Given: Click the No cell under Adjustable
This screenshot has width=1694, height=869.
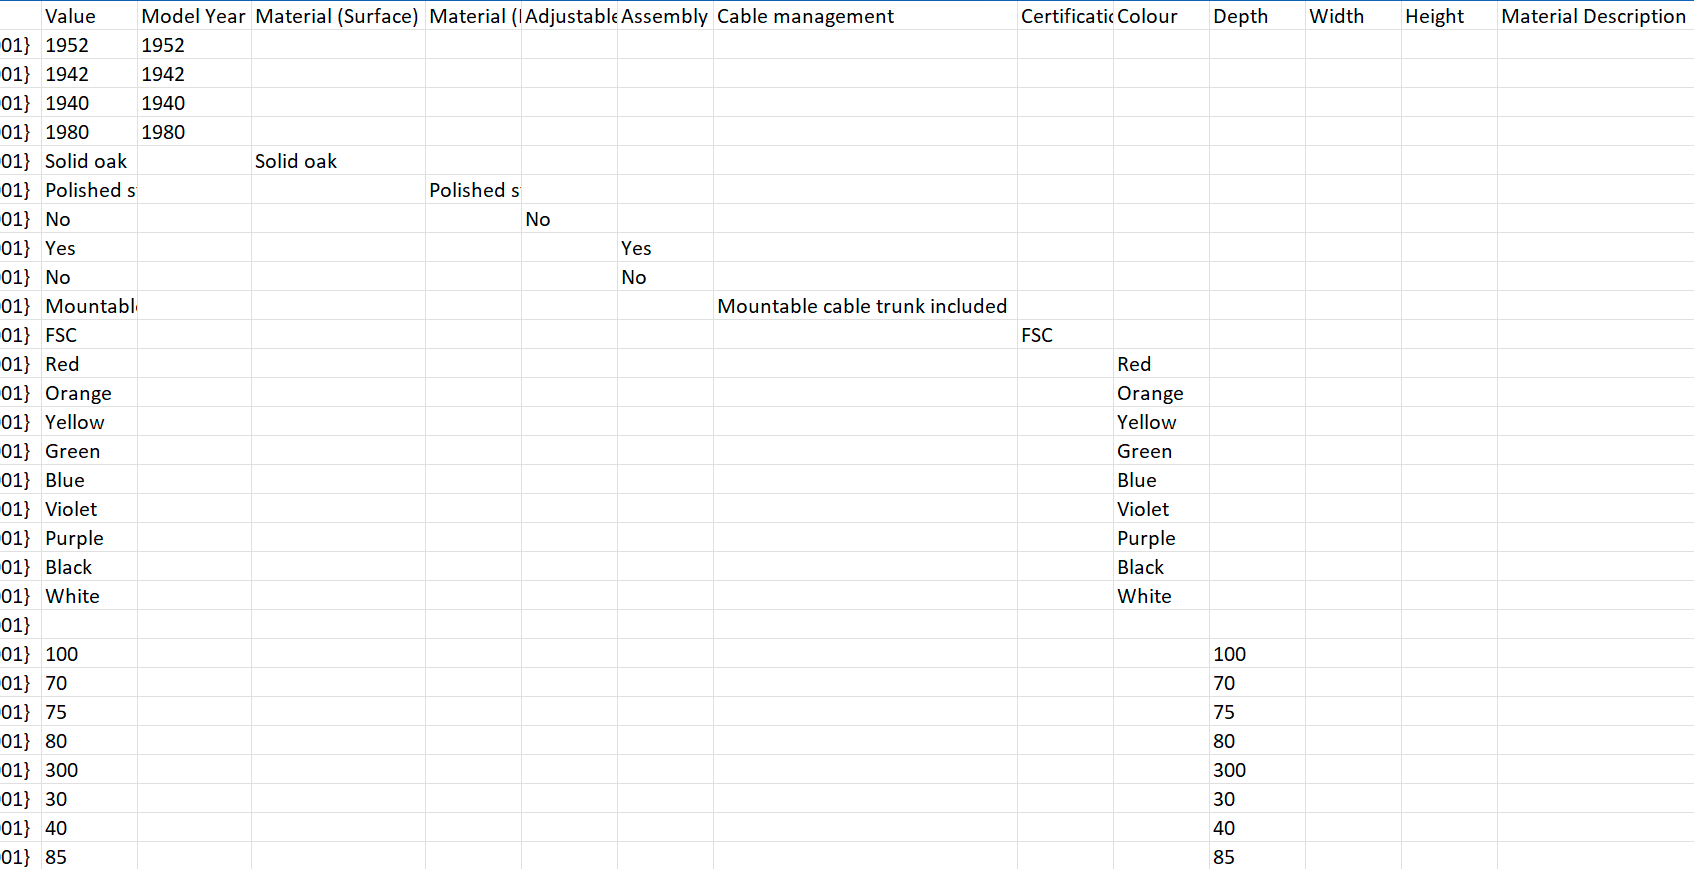Looking at the screenshot, I should tap(569, 219).
